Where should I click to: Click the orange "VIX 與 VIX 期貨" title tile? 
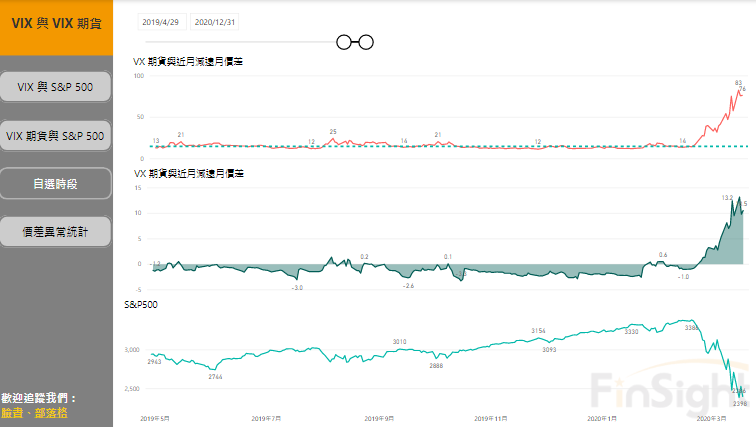56,22
